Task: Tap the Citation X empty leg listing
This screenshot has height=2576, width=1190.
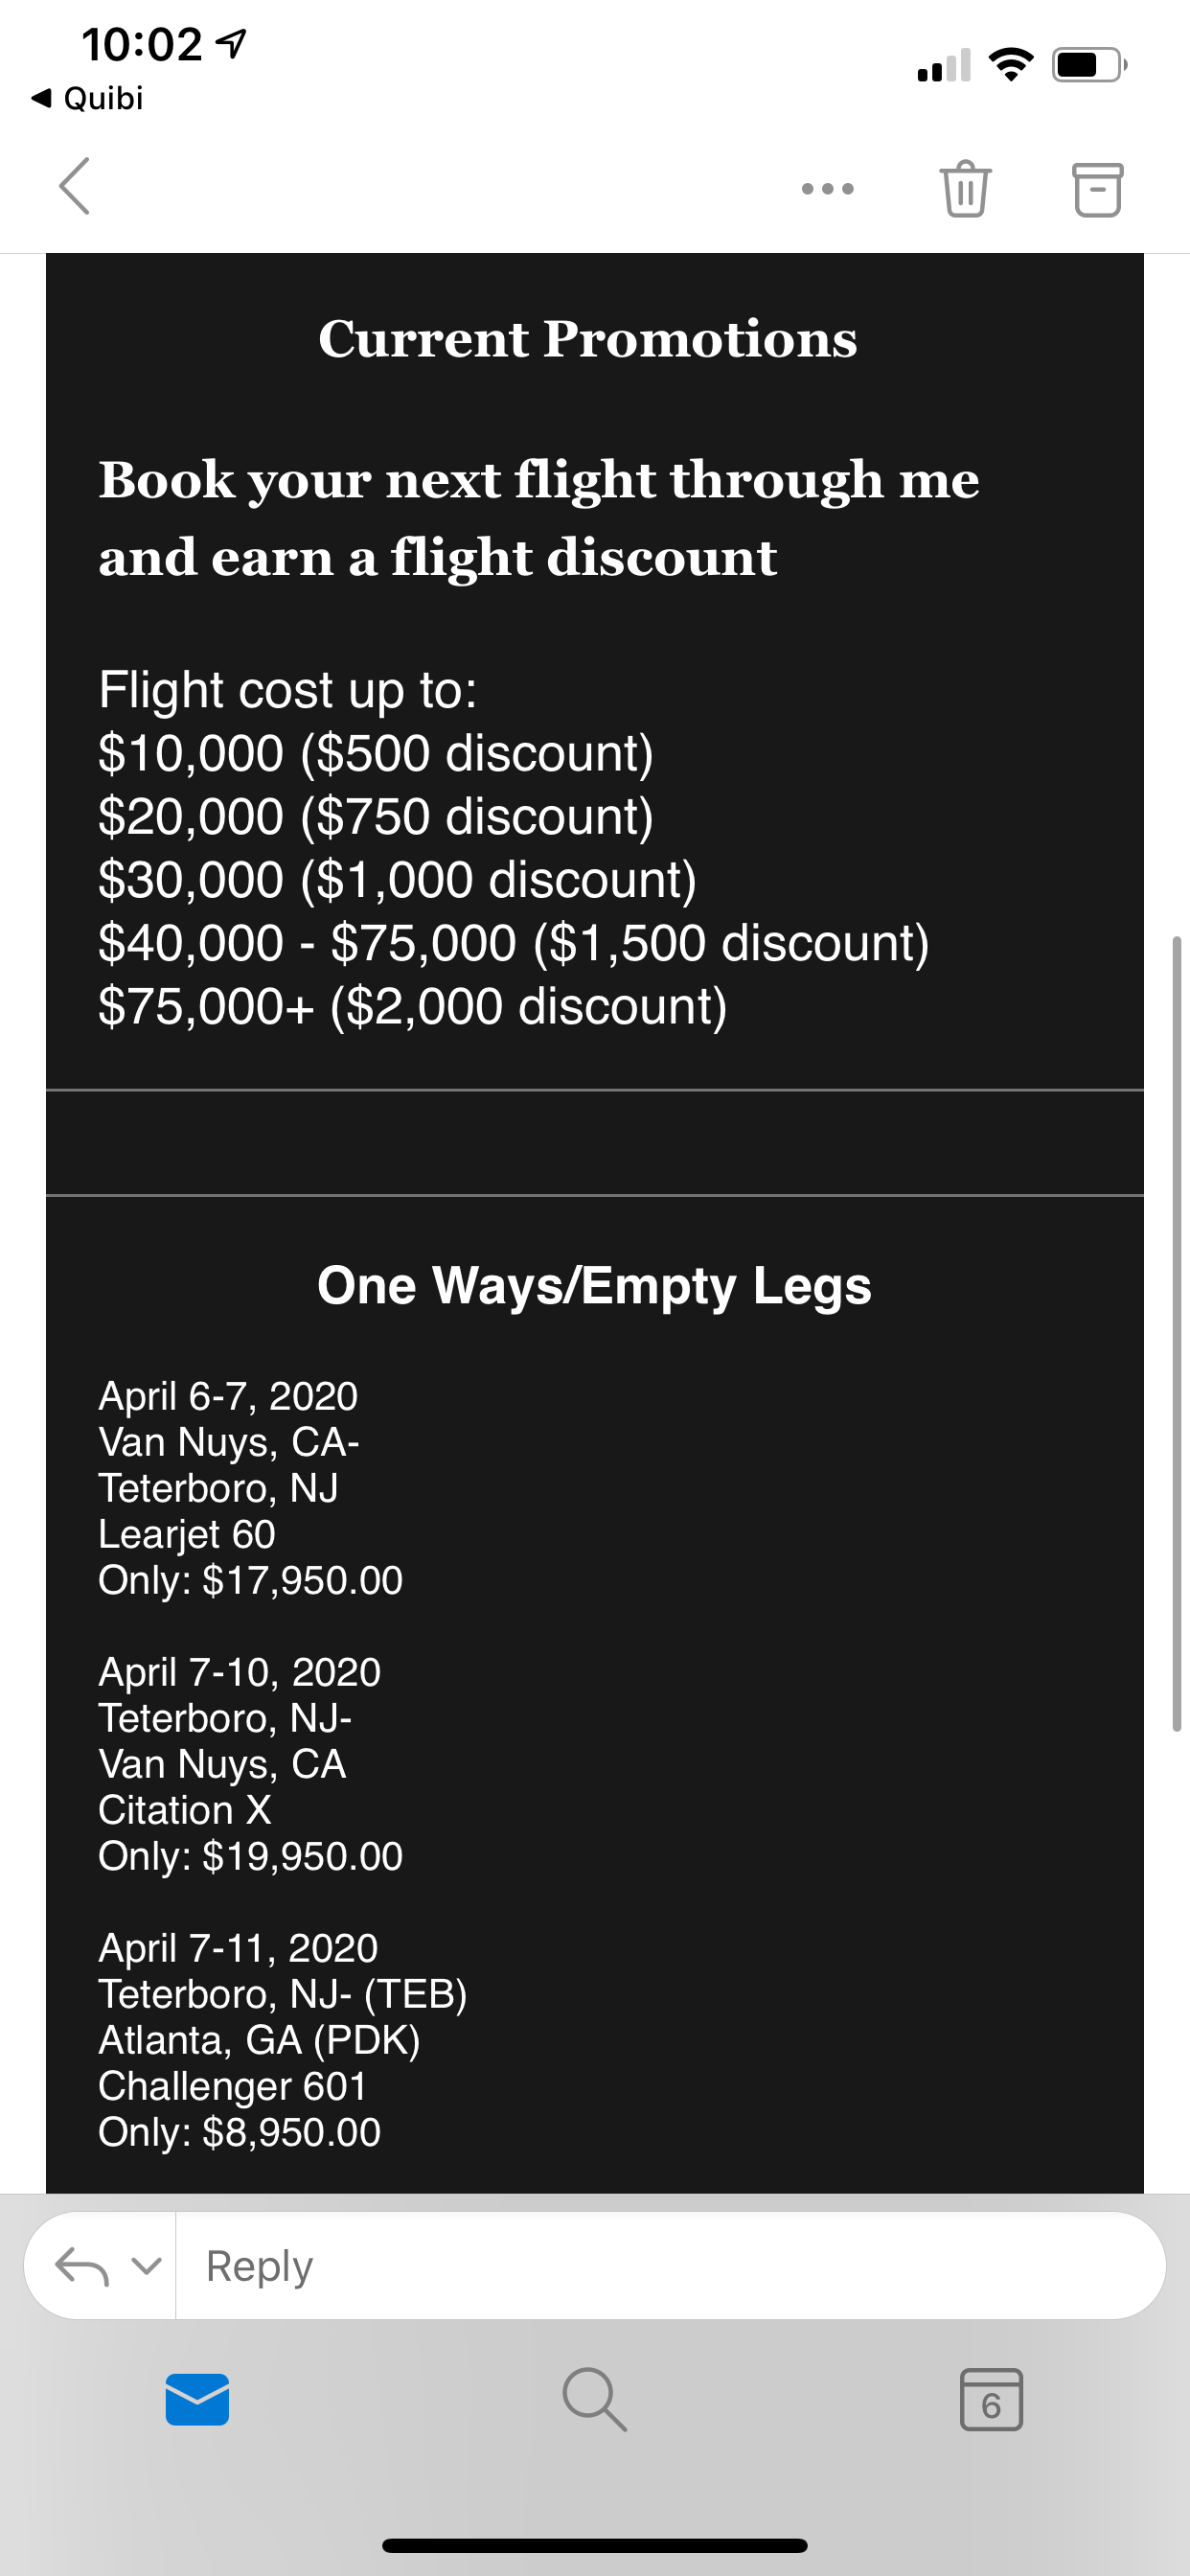Action: coord(250,1764)
